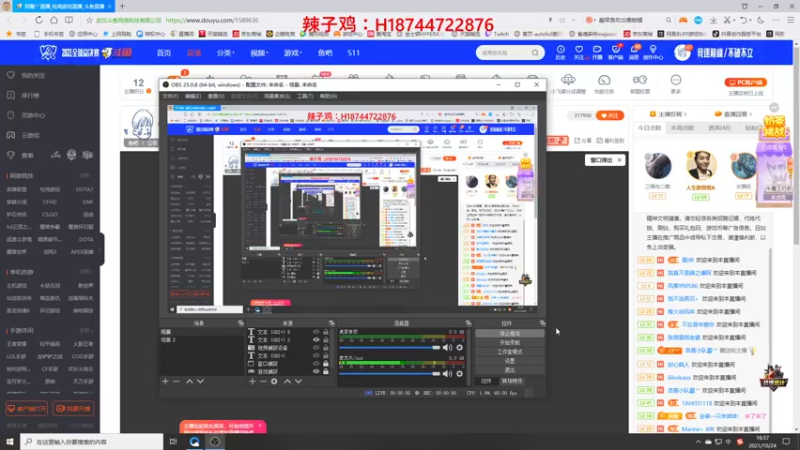The image size is (800, 450).
Task: Move the scene down with the down arrow in OBS Scenes panel
Action: click(201, 381)
